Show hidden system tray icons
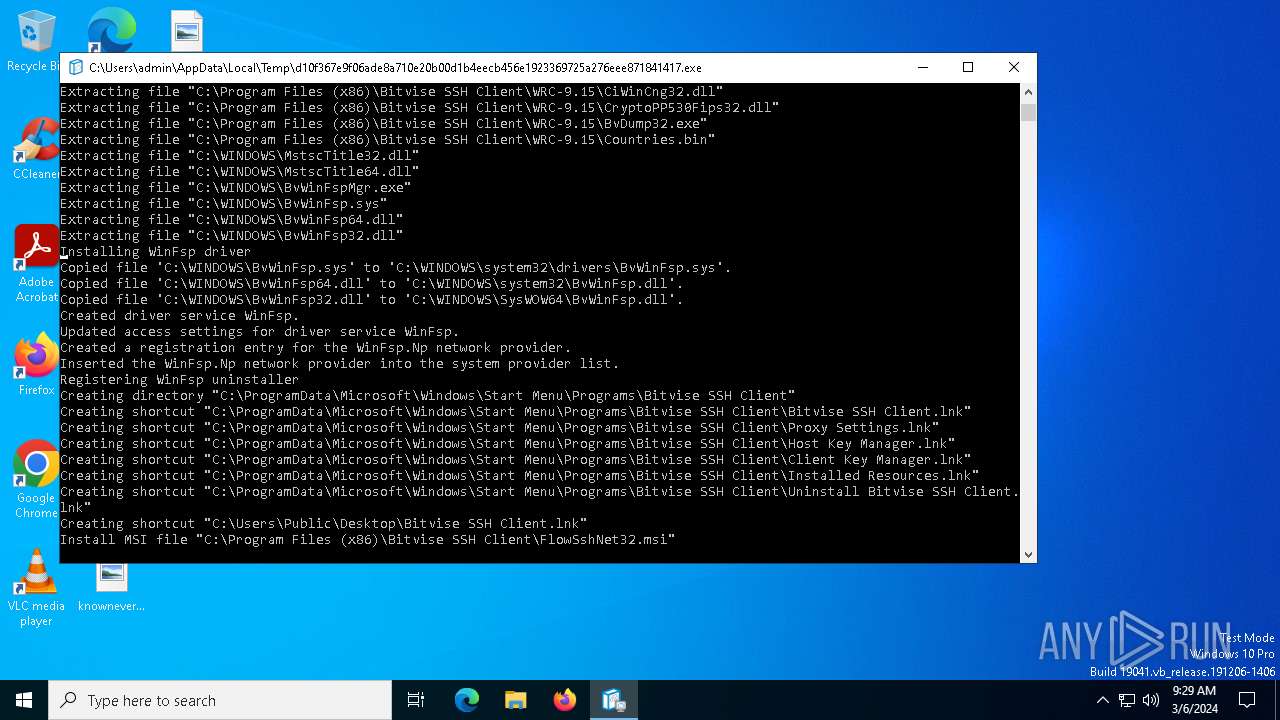1280x720 pixels. (x=1103, y=700)
